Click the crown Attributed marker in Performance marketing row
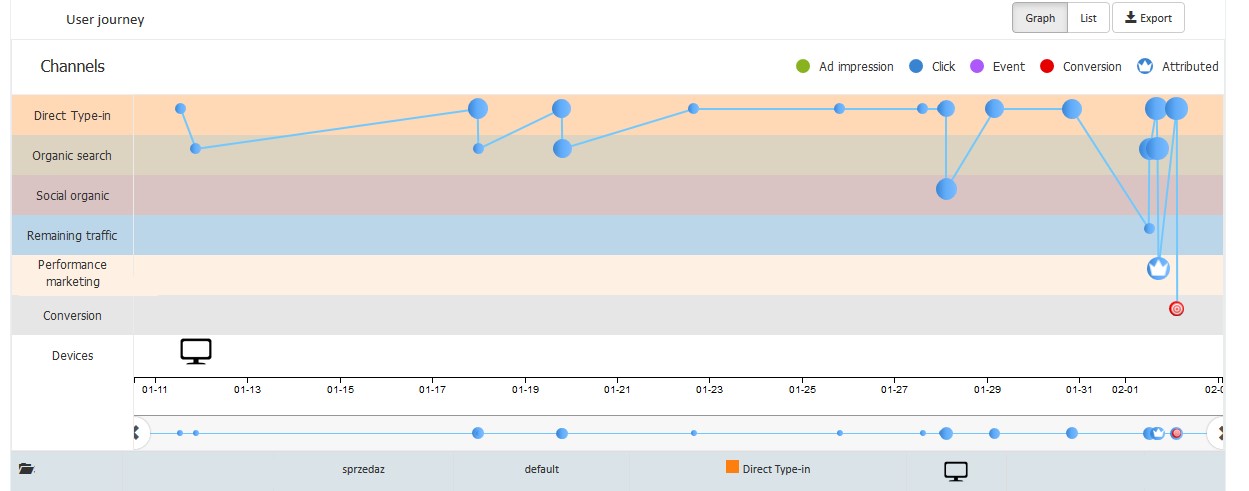This screenshot has width=1249, height=491. tap(1158, 268)
